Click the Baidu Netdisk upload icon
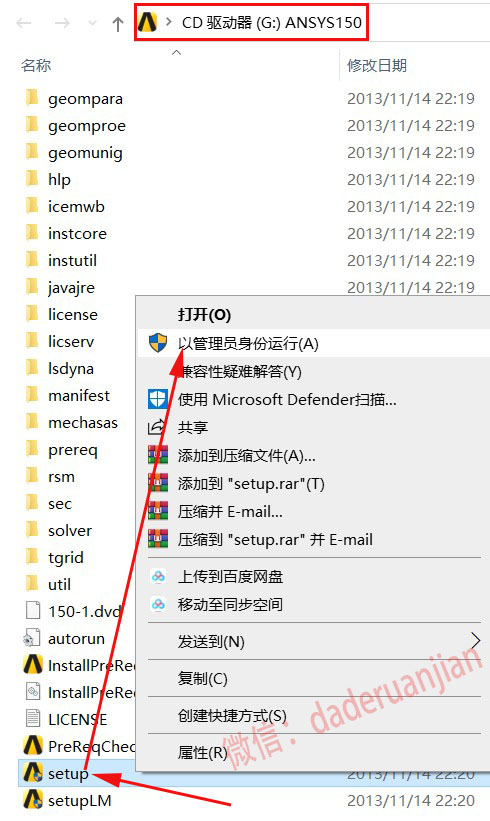Viewport: 490px width, 821px height. coord(158,576)
